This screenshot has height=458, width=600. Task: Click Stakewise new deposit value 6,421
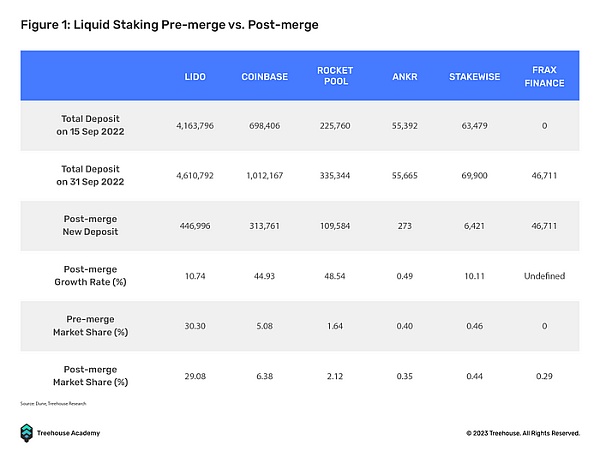(474, 226)
